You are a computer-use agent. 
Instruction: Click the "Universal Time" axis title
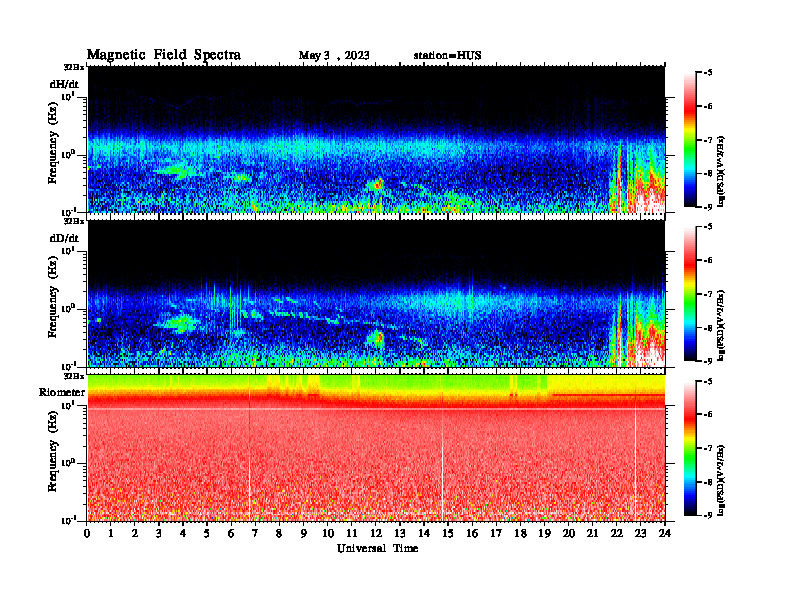point(377,548)
